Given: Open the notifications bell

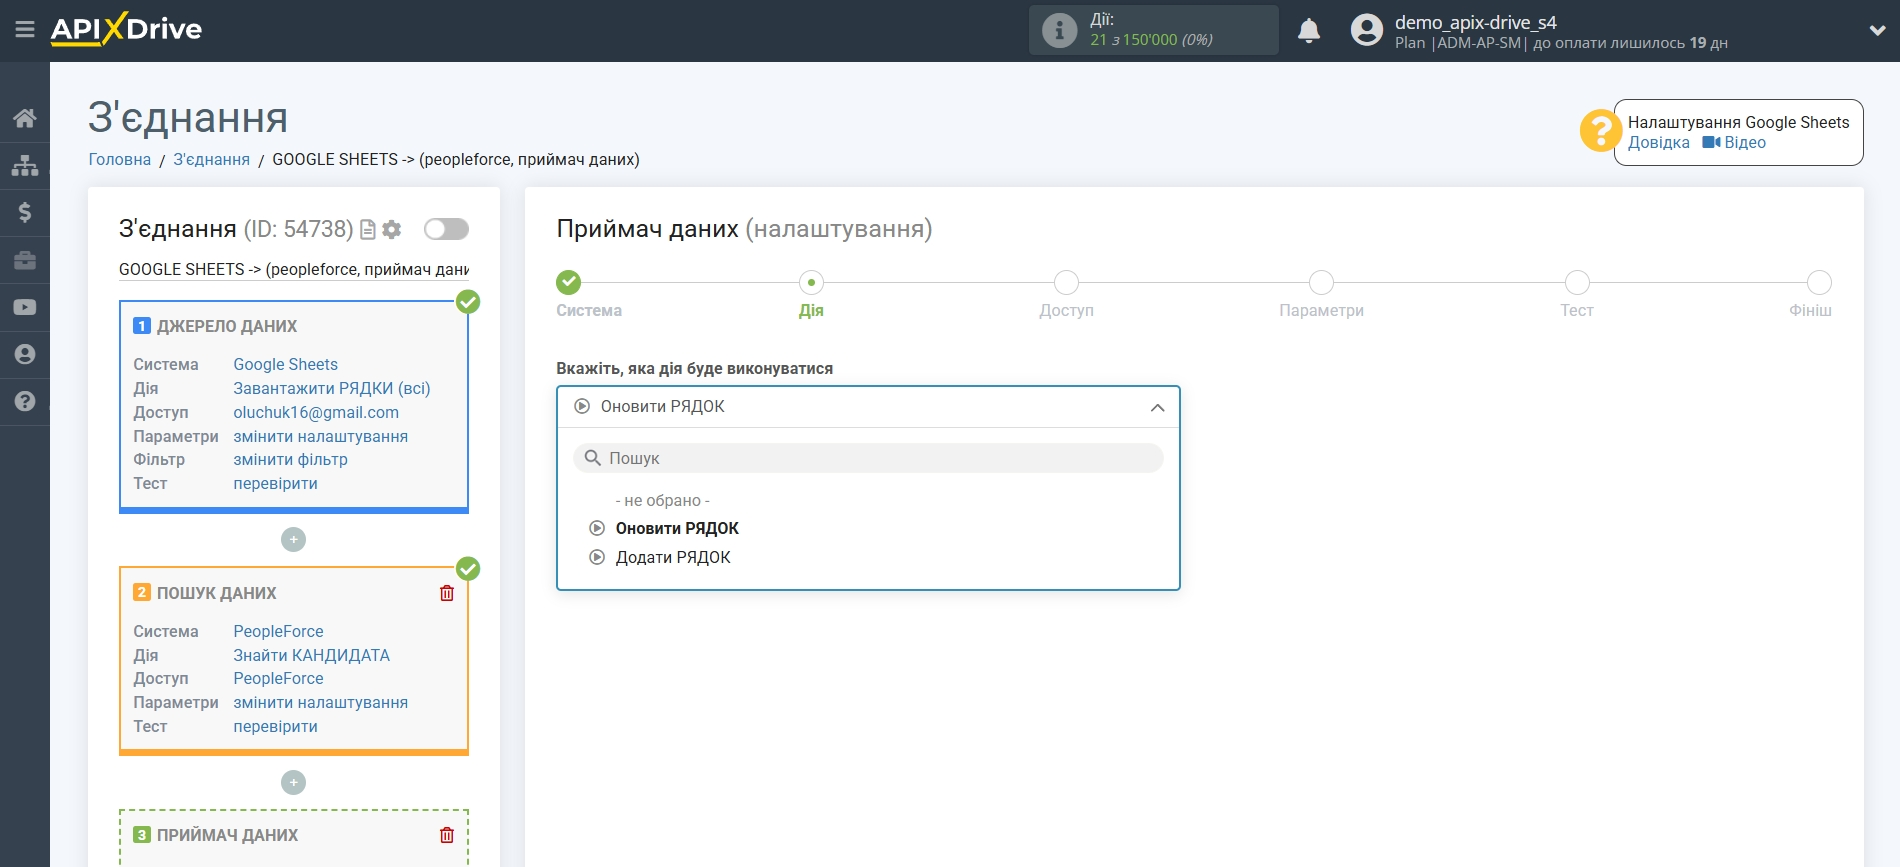Looking at the screenshot, I should point(1309,31).
